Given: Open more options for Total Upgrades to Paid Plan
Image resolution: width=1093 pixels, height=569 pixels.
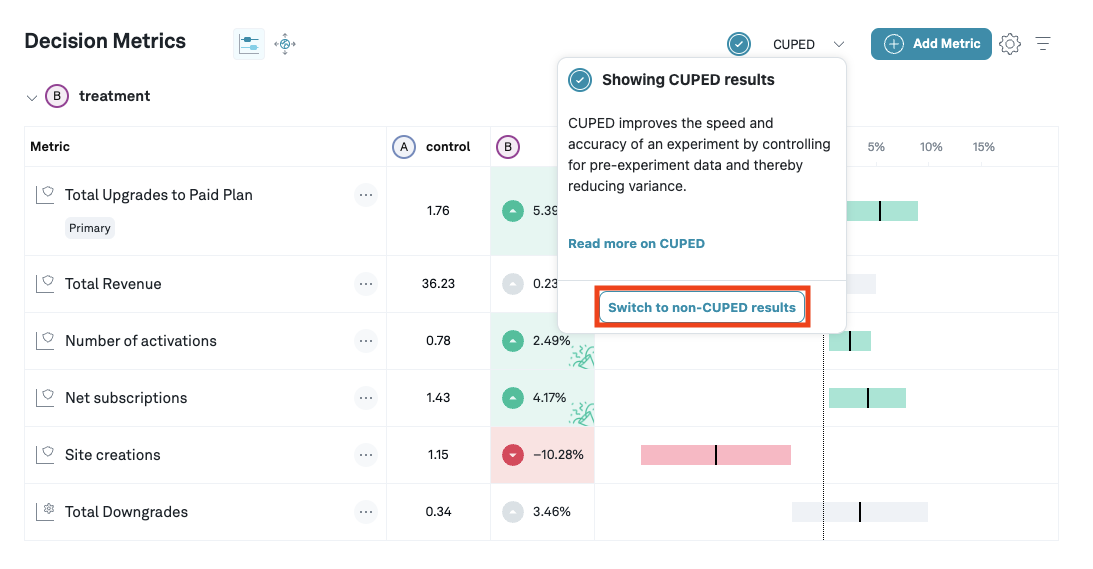Looking at the screenshot, I should (366, 195).
